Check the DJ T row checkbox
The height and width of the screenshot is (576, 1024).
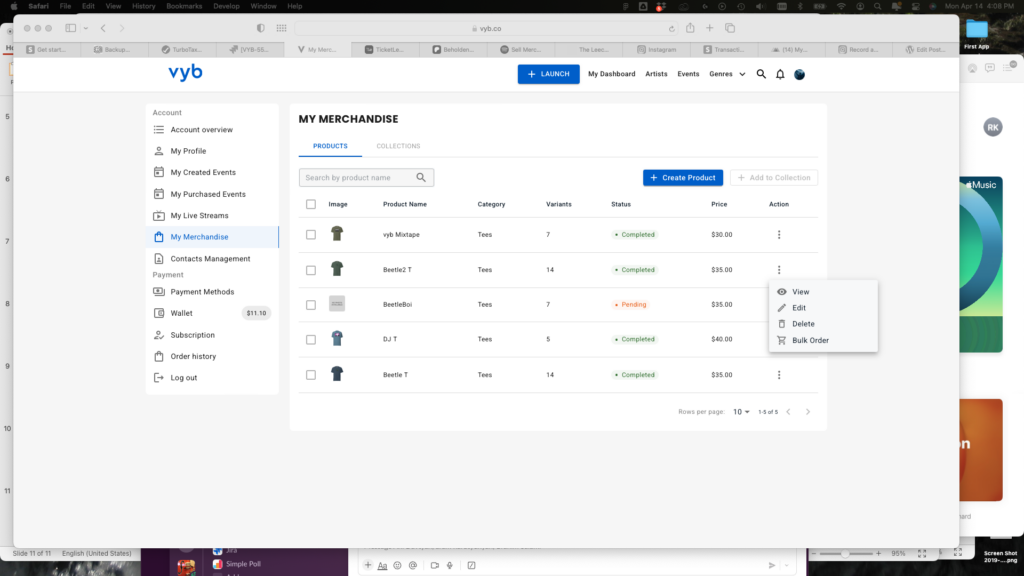(311, 340)
